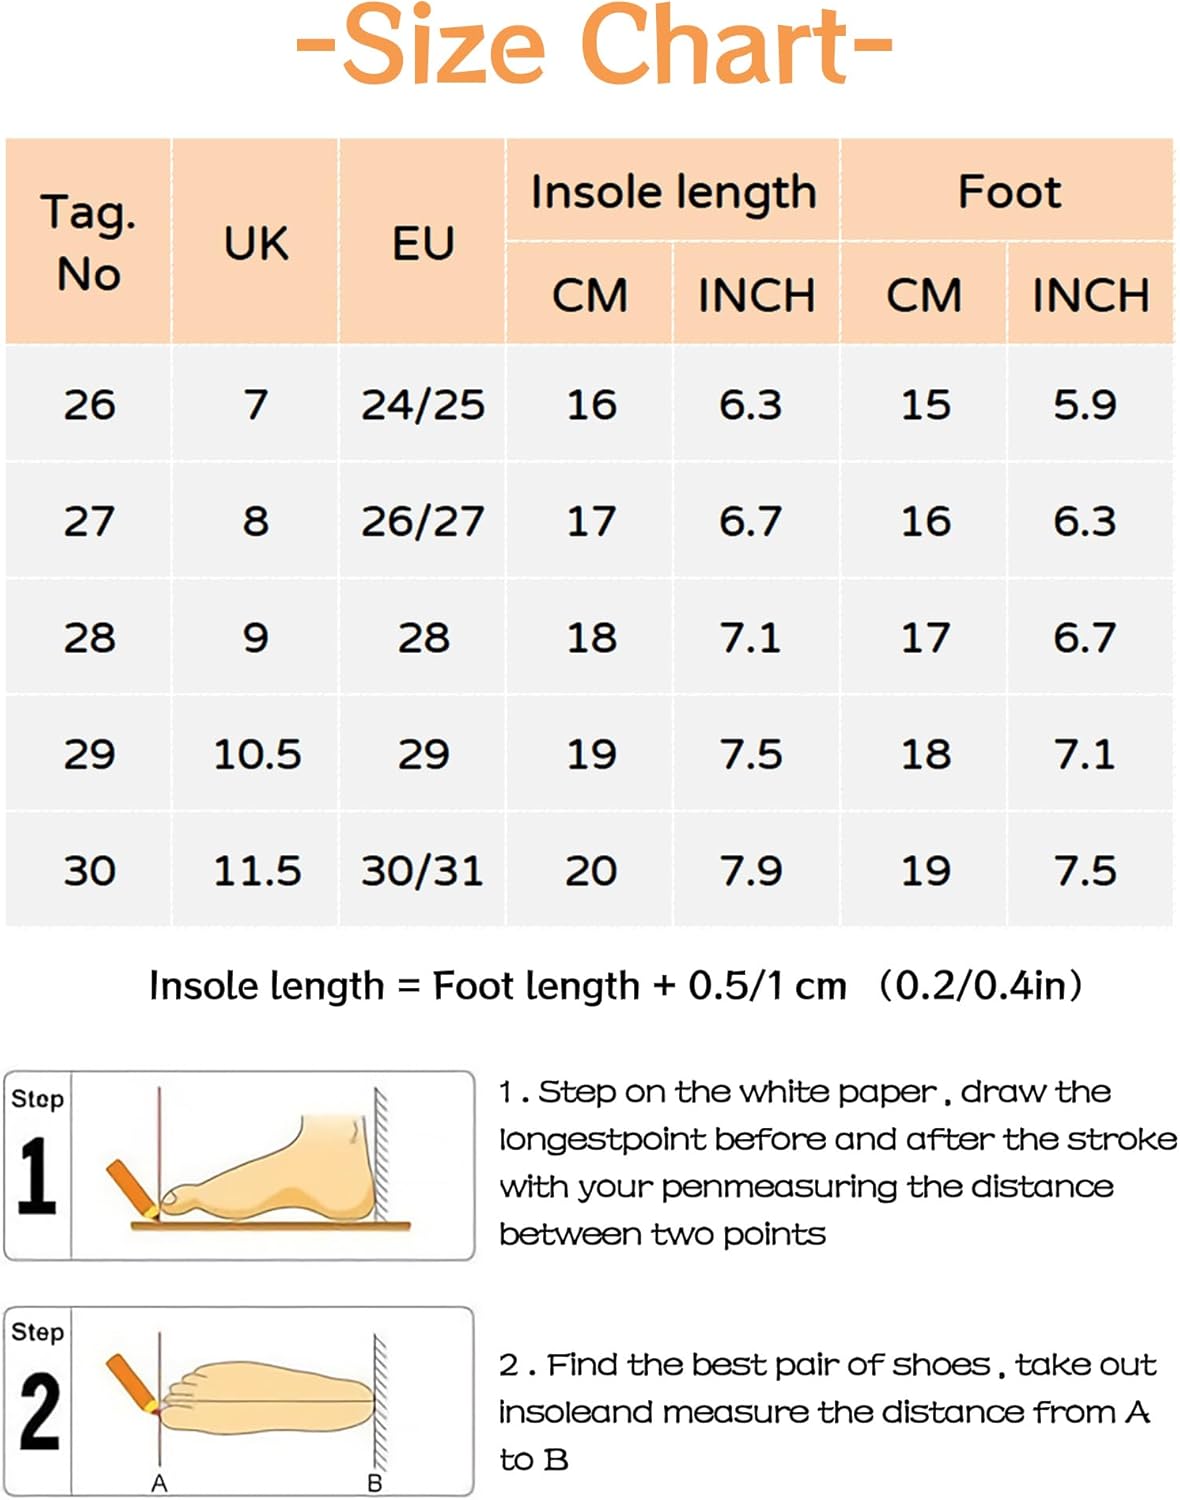Screen dimensions: 1180x1500
Task: Select the UK 10.5 size cell
Action: click(257, 754)
